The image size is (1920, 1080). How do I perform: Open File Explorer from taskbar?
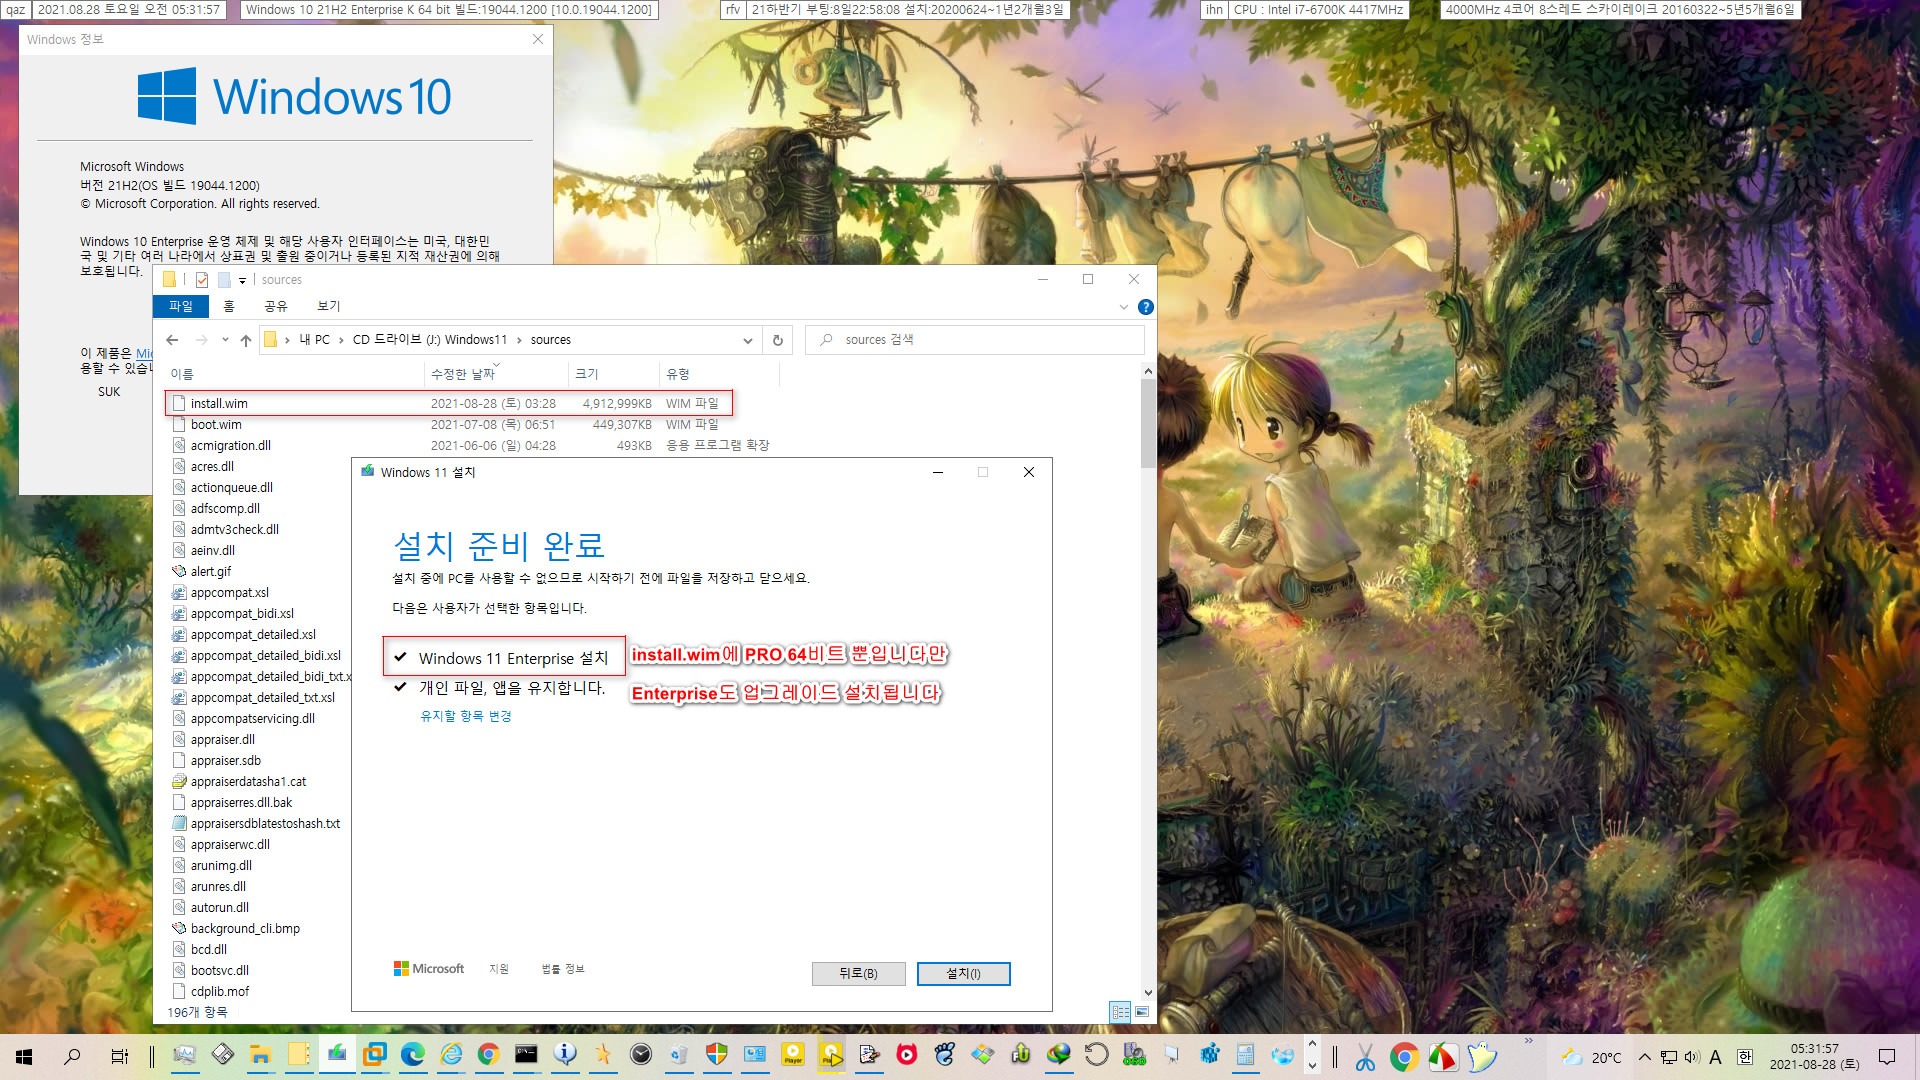[x=260, y=1055]
